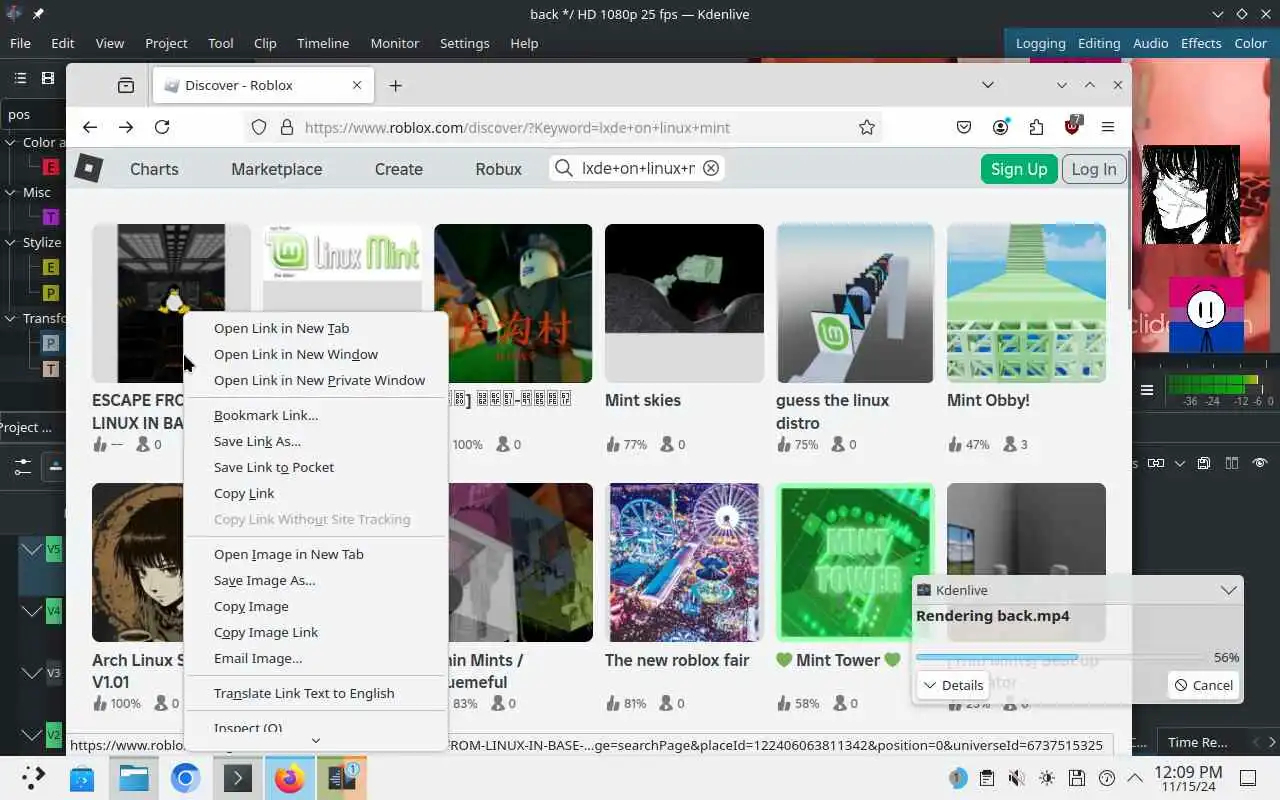
Task: Click the Roblox Log In button
Action: pos(1094,169)
